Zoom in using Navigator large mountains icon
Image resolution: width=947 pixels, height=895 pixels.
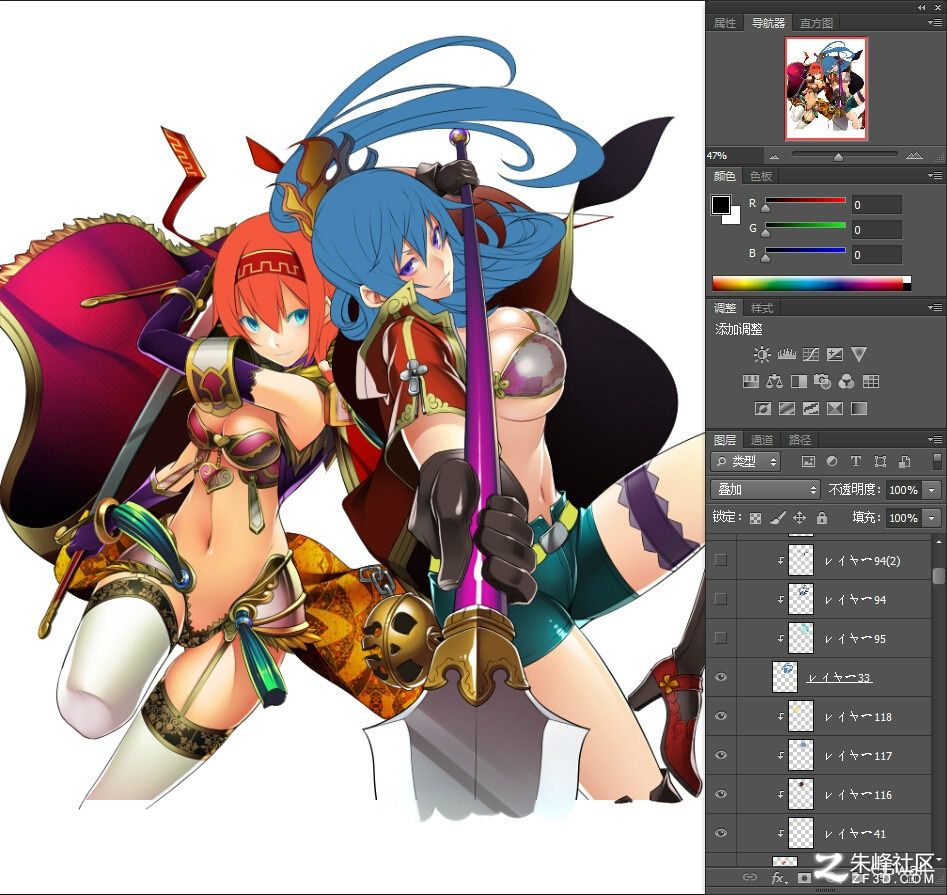tap(914, 156)
